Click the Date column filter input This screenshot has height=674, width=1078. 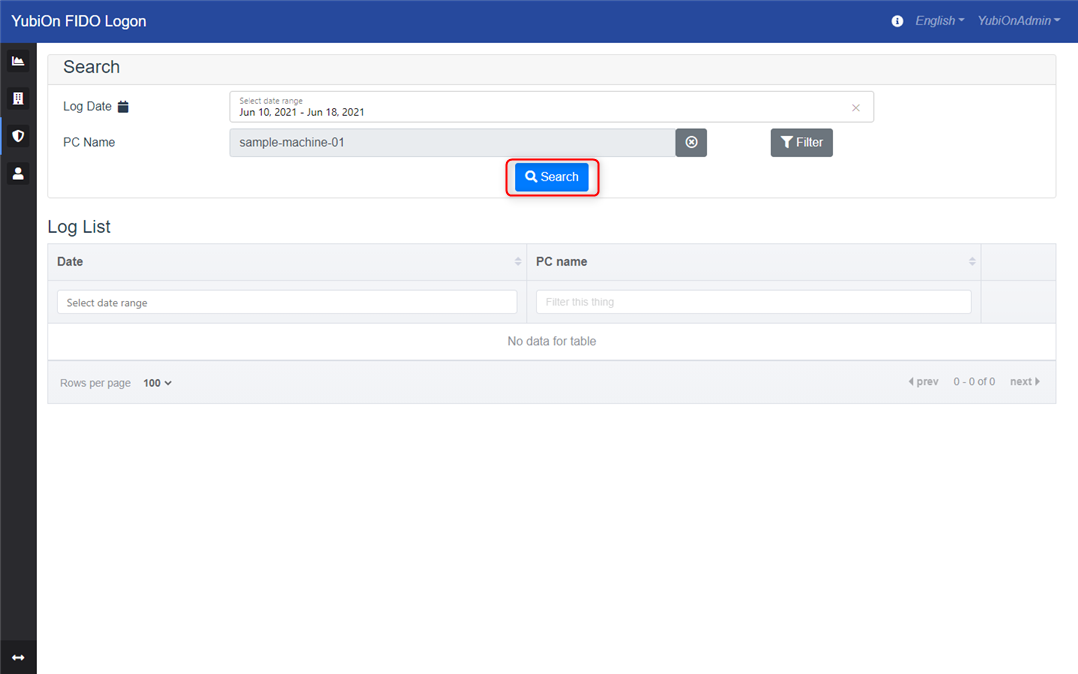click(x=287, y=302)
